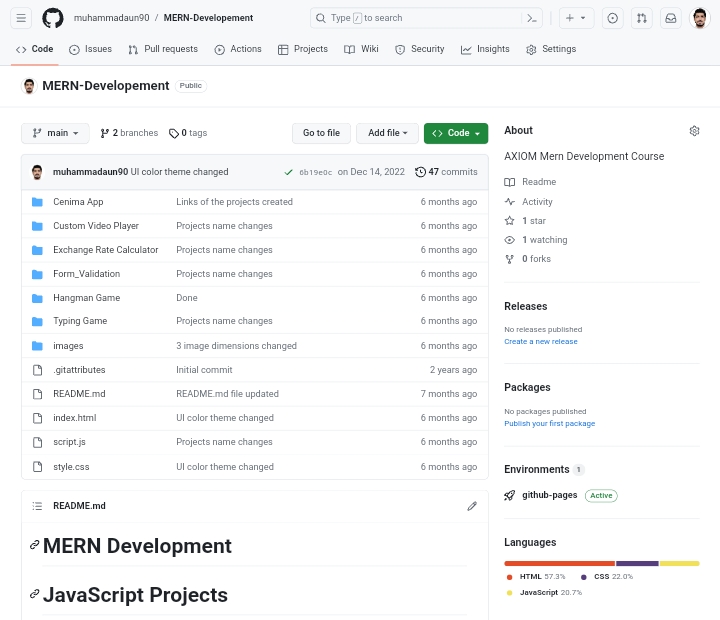Viewport: 720px width, 620px height.
Task: Click the star icon in About
Action: [x=510, y=221]
